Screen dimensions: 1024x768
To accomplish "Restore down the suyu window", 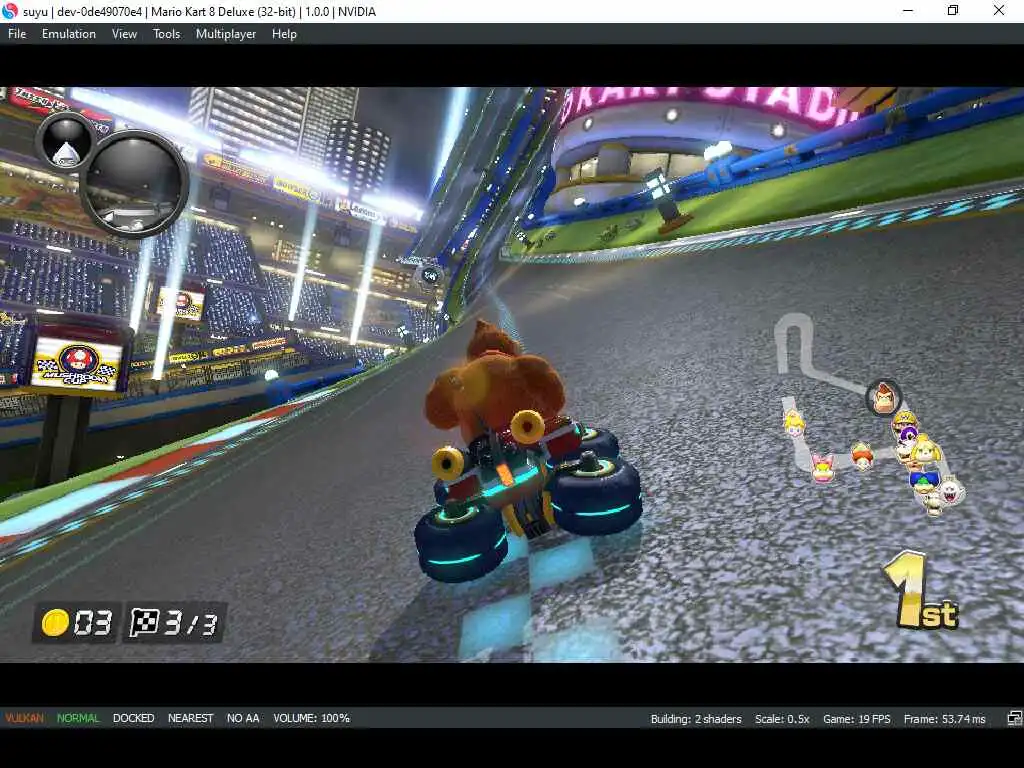I will [x=953, y=11].
